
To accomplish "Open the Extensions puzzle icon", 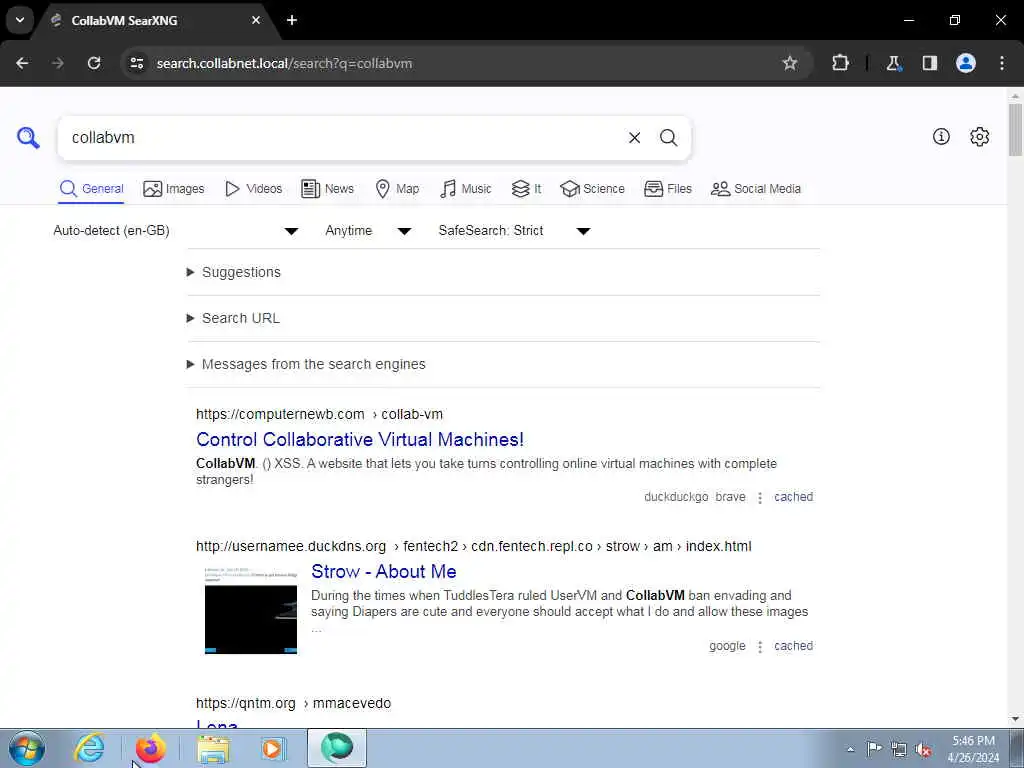I will [840, 63].
